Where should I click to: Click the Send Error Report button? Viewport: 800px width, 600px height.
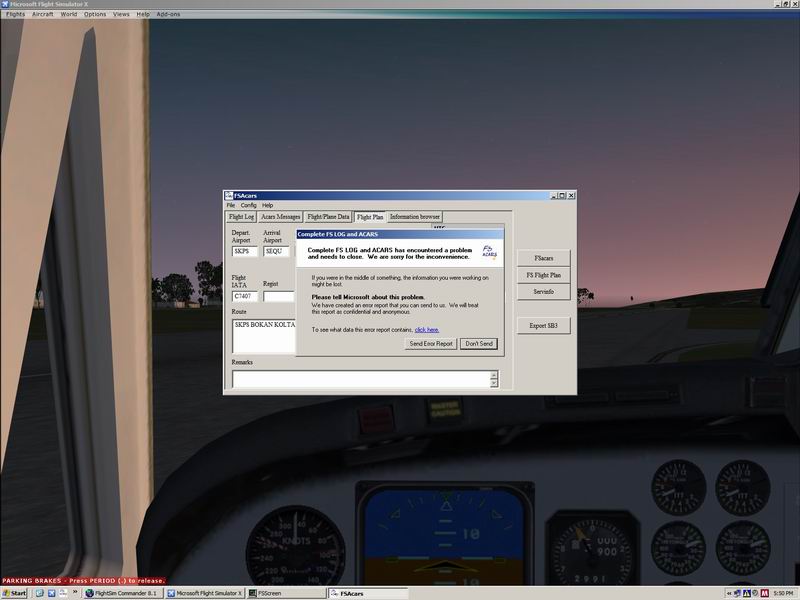431,344
